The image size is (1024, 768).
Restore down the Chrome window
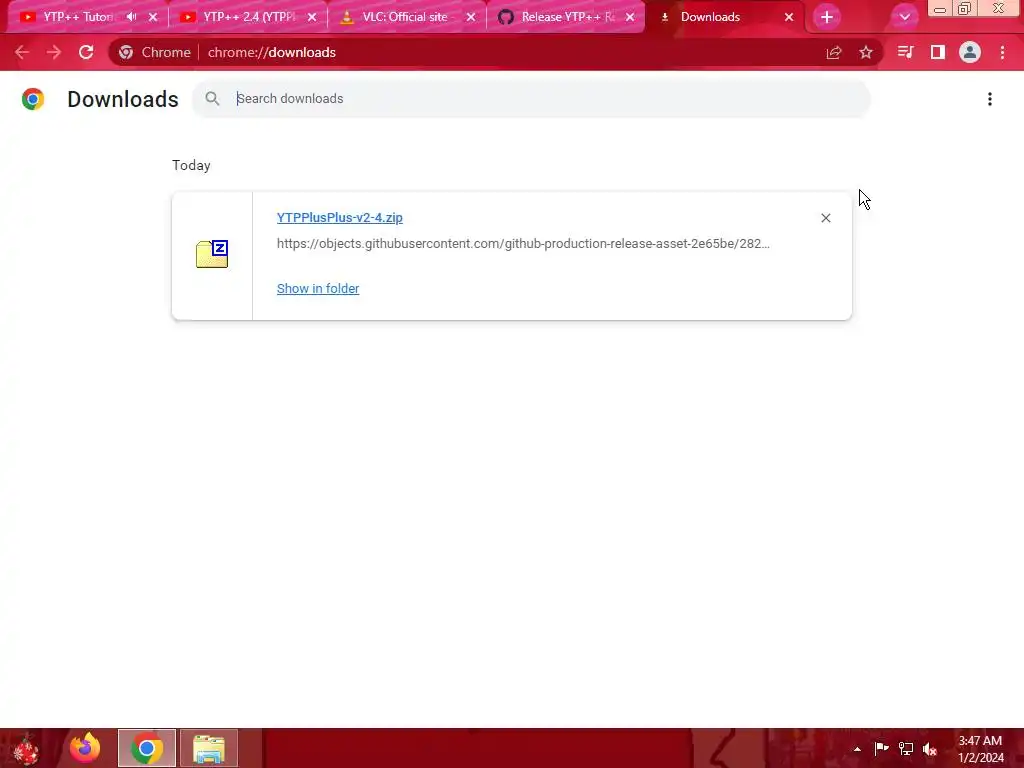[965, 8]
